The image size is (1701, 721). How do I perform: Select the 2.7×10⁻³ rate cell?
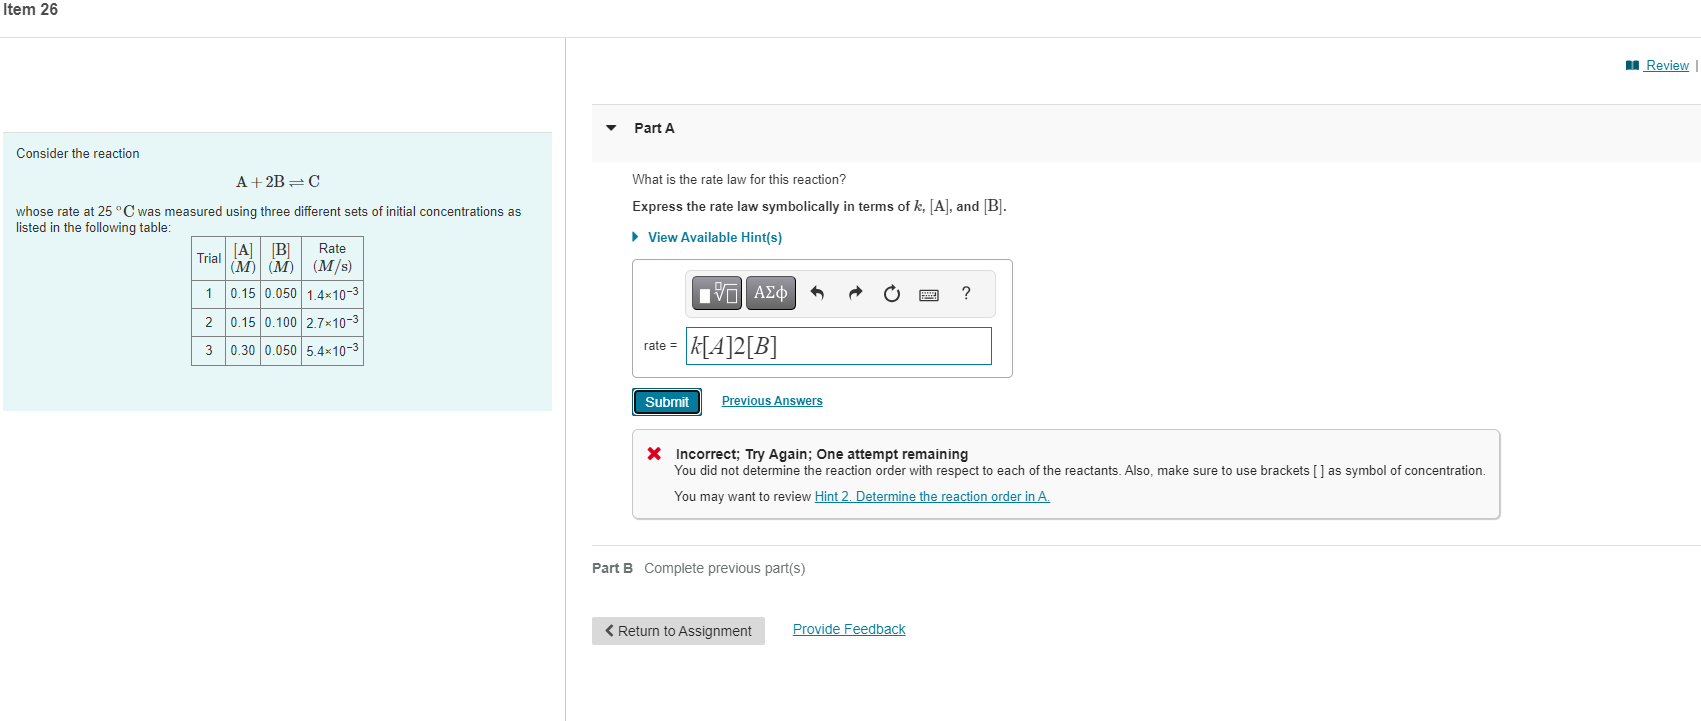332,322
